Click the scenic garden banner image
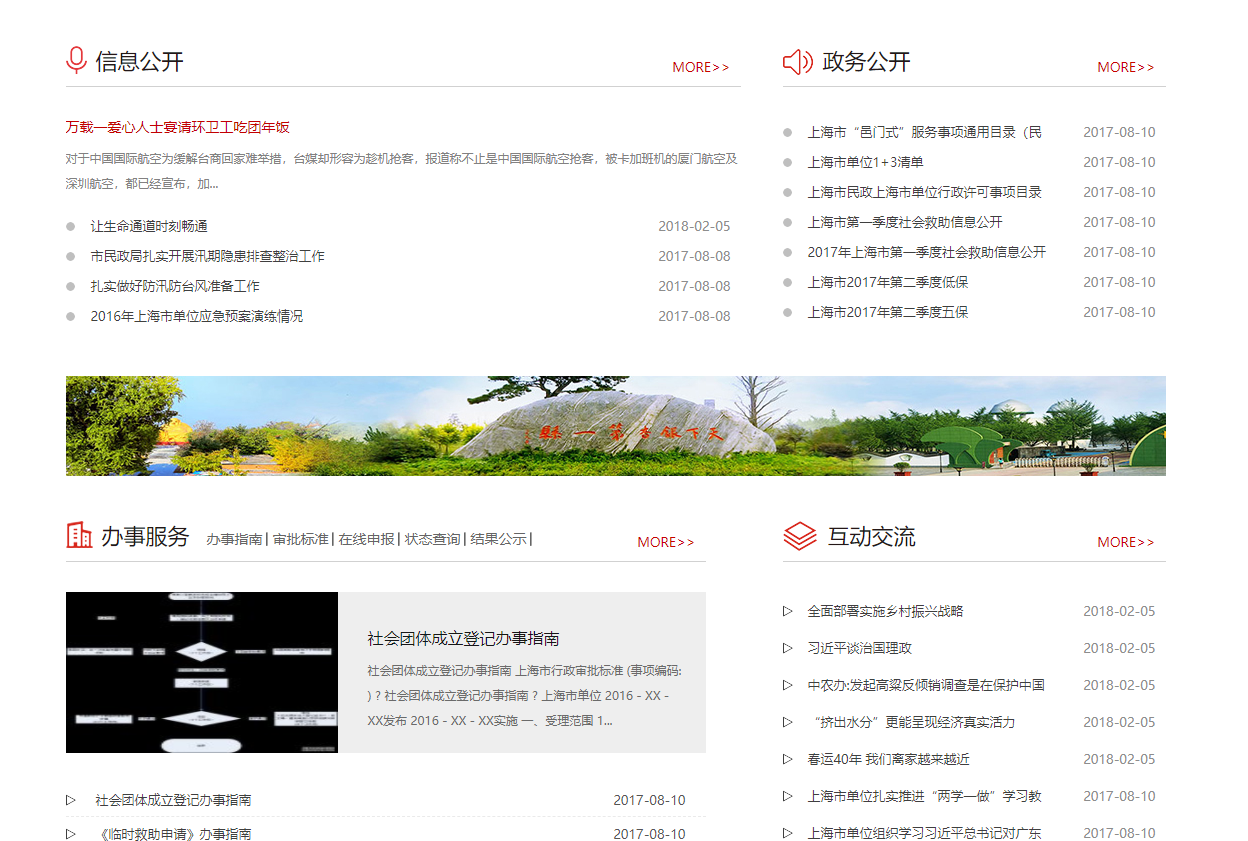1248x841 pixels. pyautogui.click(x=616, y=426)
